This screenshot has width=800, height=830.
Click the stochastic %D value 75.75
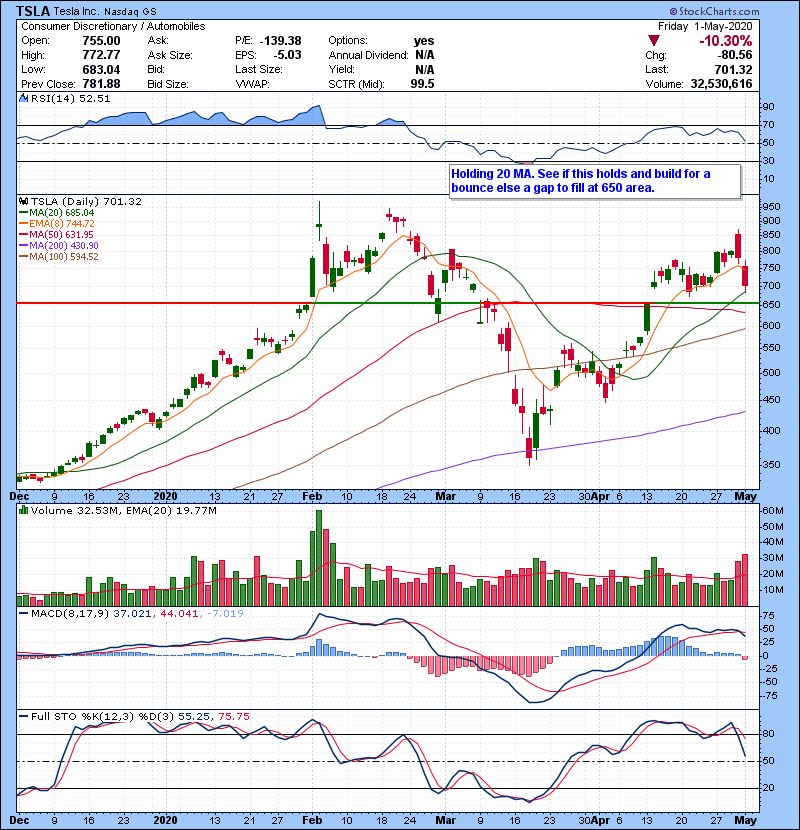[x=234, y=717]
